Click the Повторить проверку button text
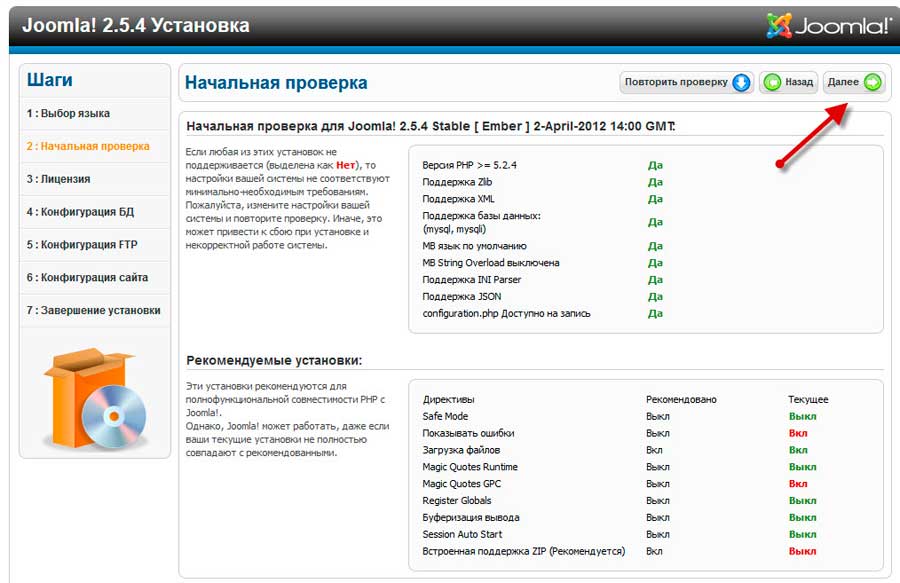 point(676,82)
